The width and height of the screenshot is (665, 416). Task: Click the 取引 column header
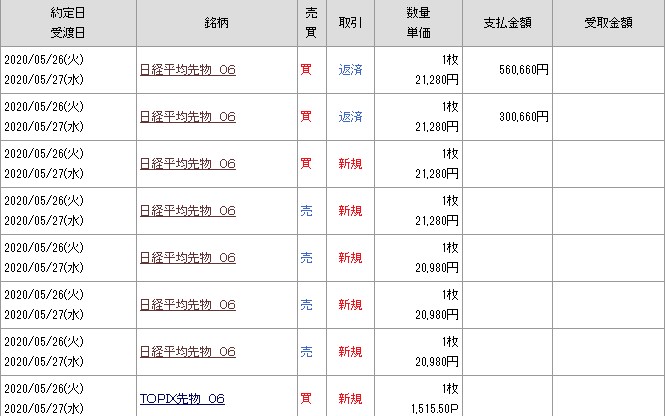(350, 21)
